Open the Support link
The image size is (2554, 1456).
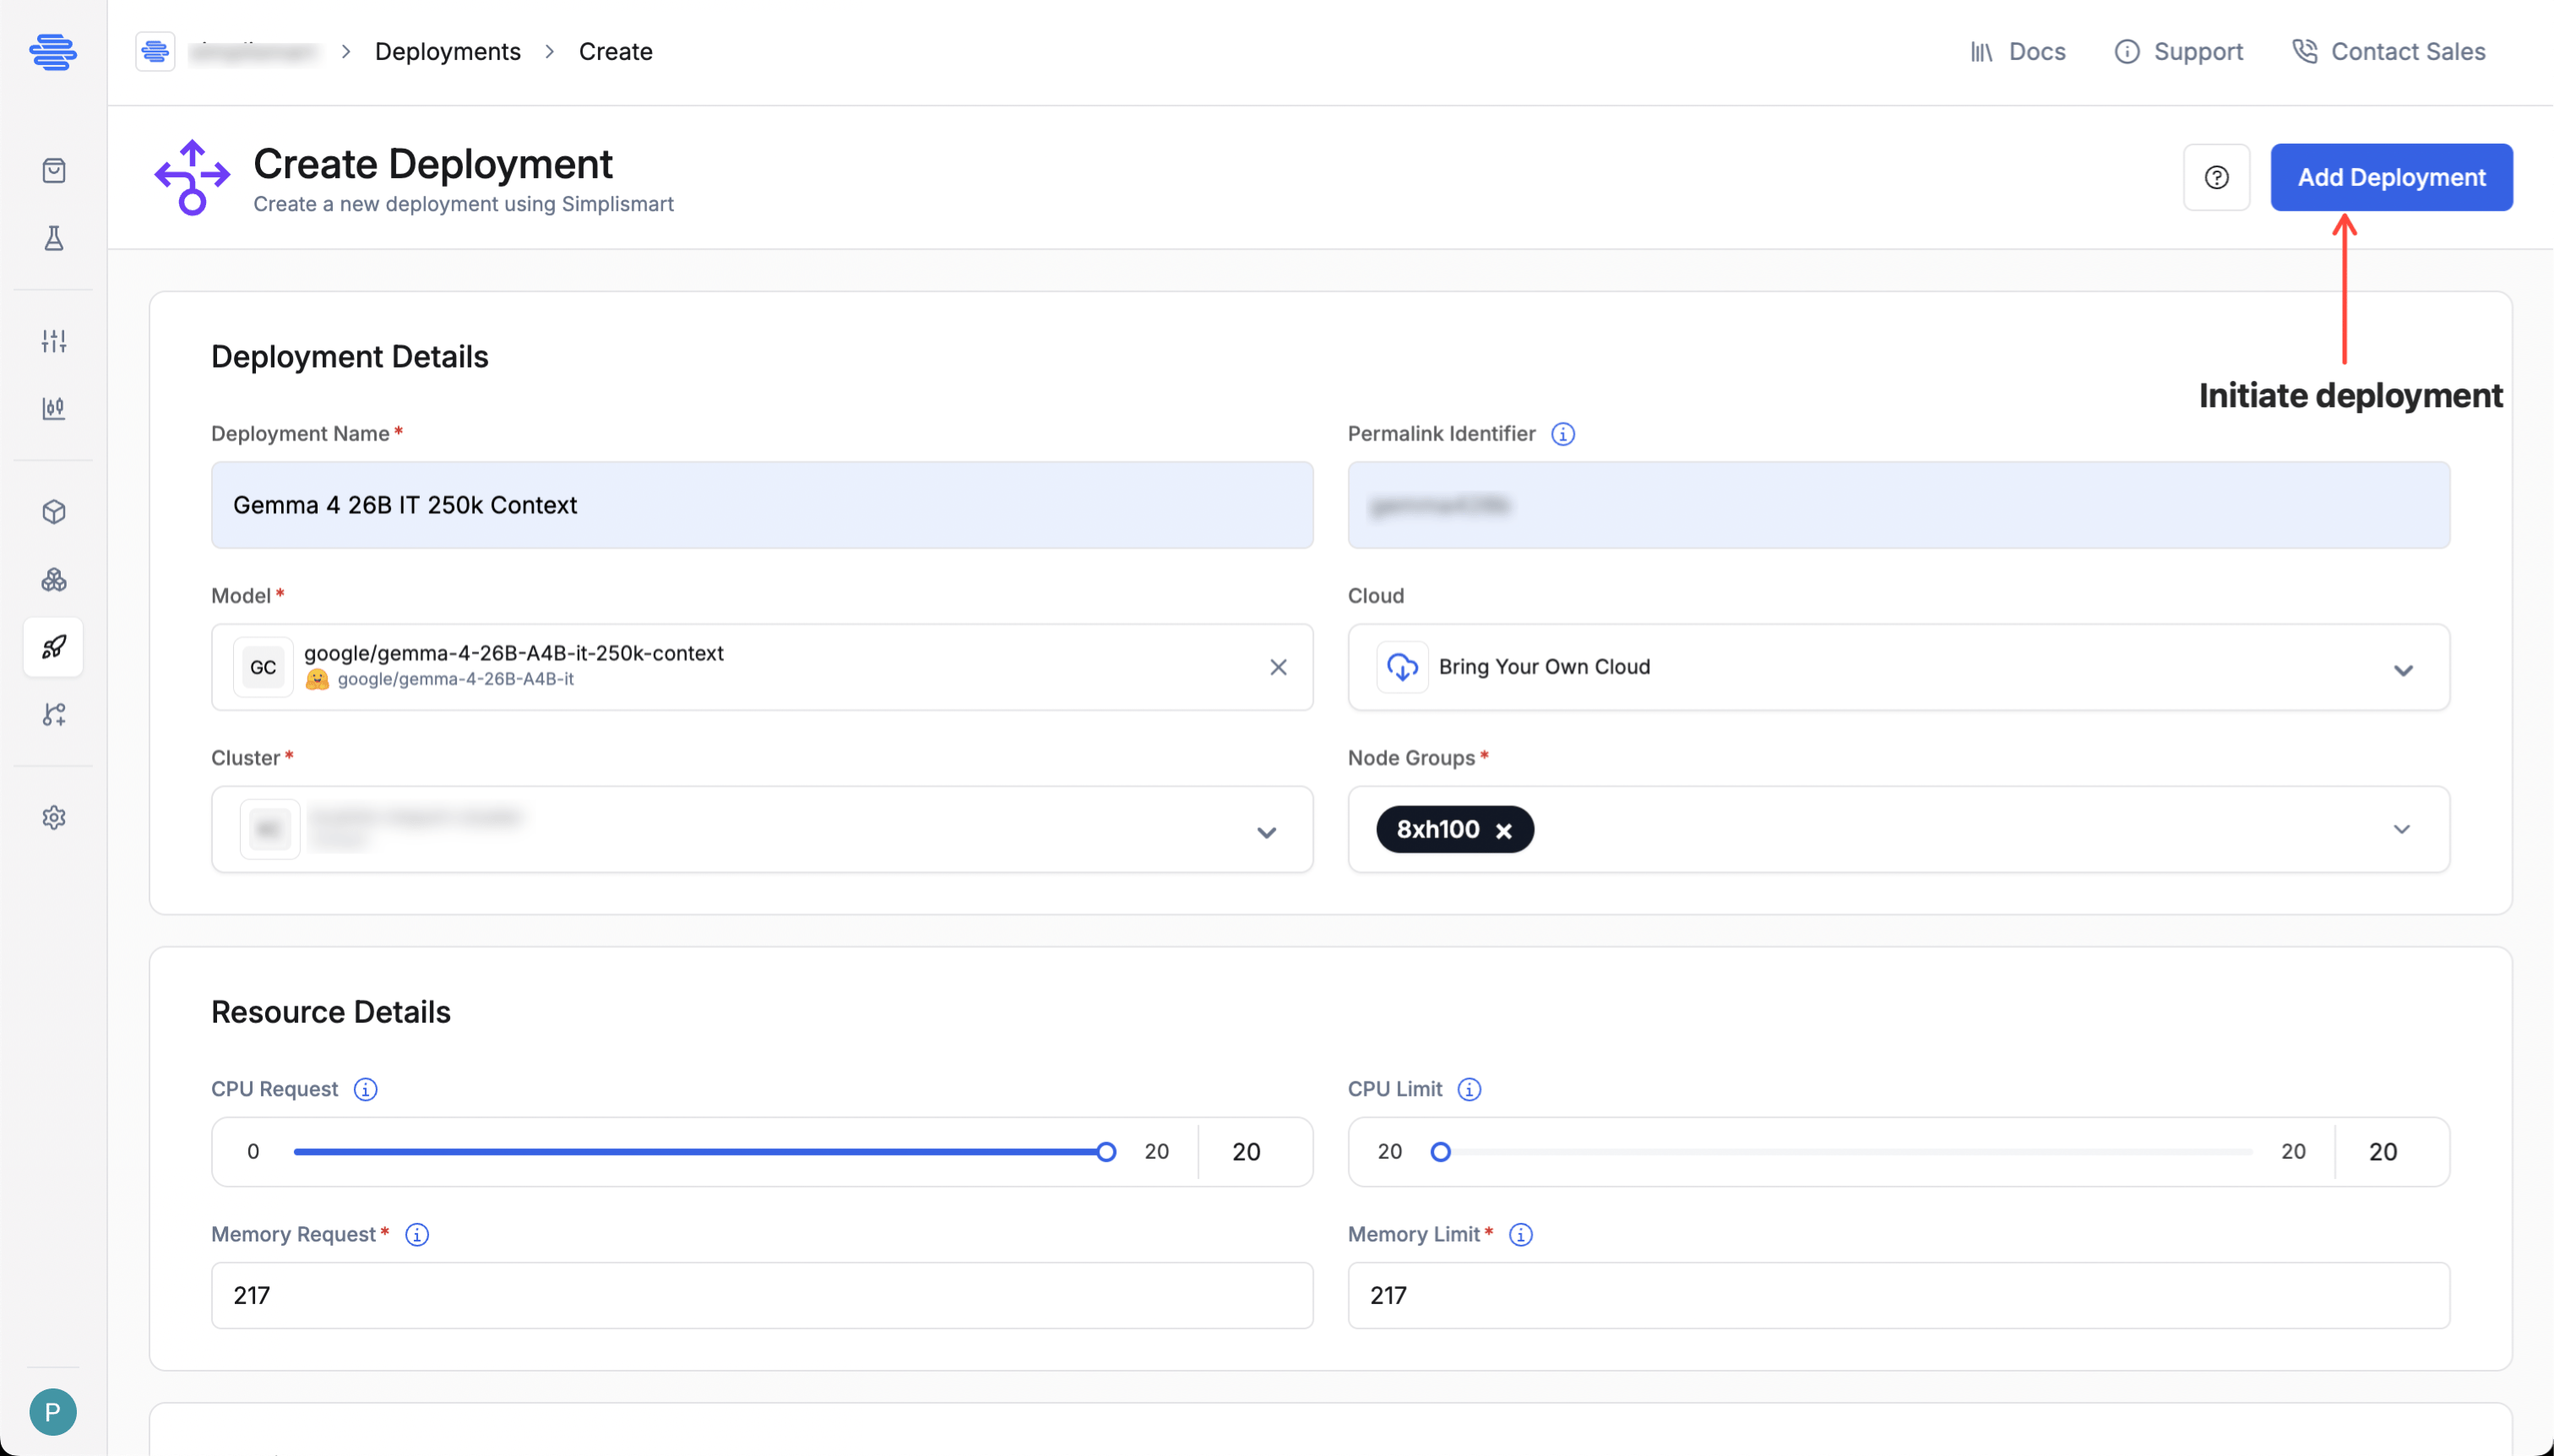click(x=2179, y=51)
